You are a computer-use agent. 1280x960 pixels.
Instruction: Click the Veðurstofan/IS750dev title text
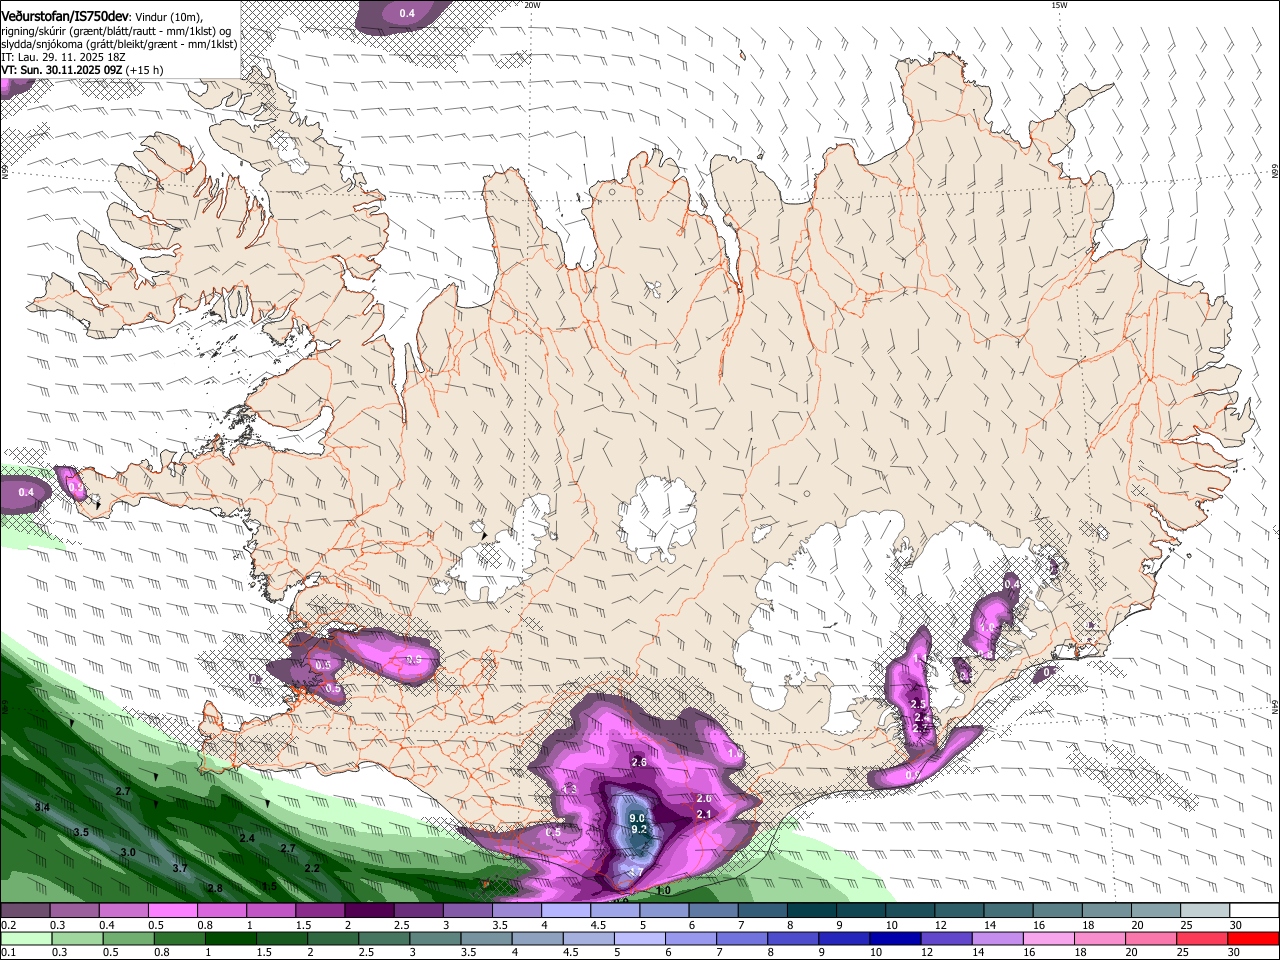coord(65,16)
